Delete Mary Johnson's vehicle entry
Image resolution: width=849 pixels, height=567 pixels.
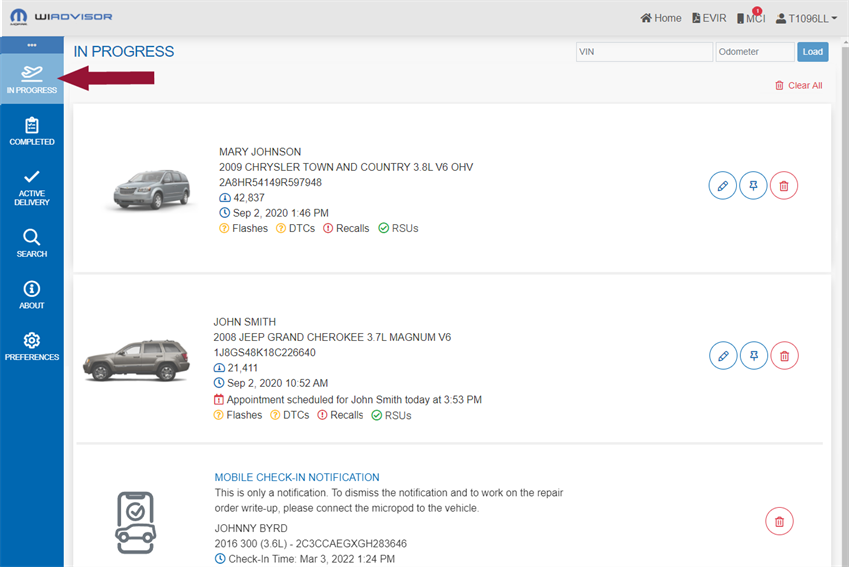coord(784,186)
